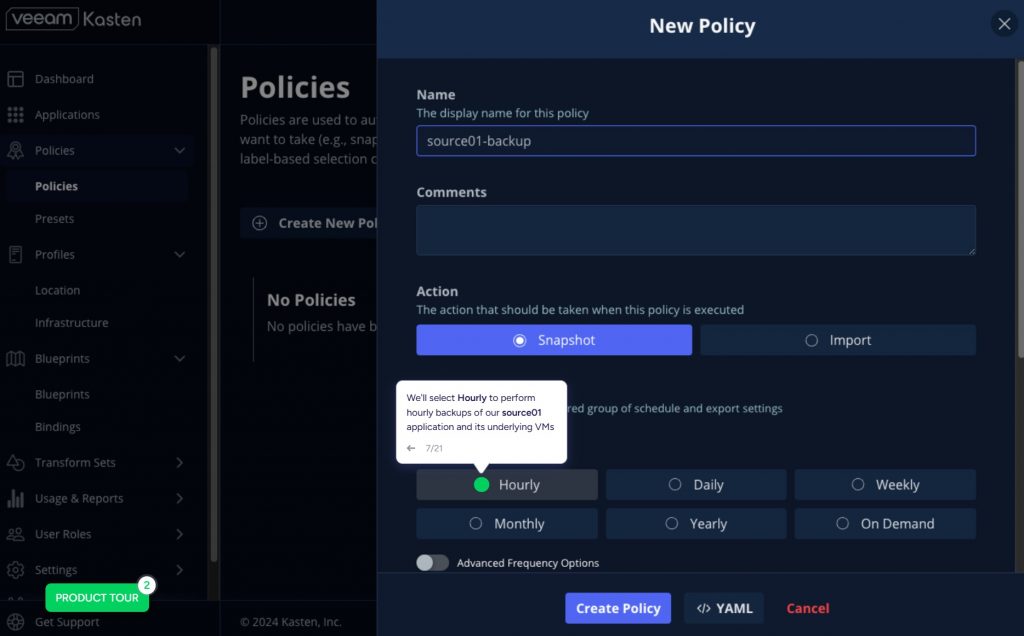Collapse the Profiles sidebar section
Image resolution: width=1024 pixels, height=636 pixels.
[x=180, y=255]
